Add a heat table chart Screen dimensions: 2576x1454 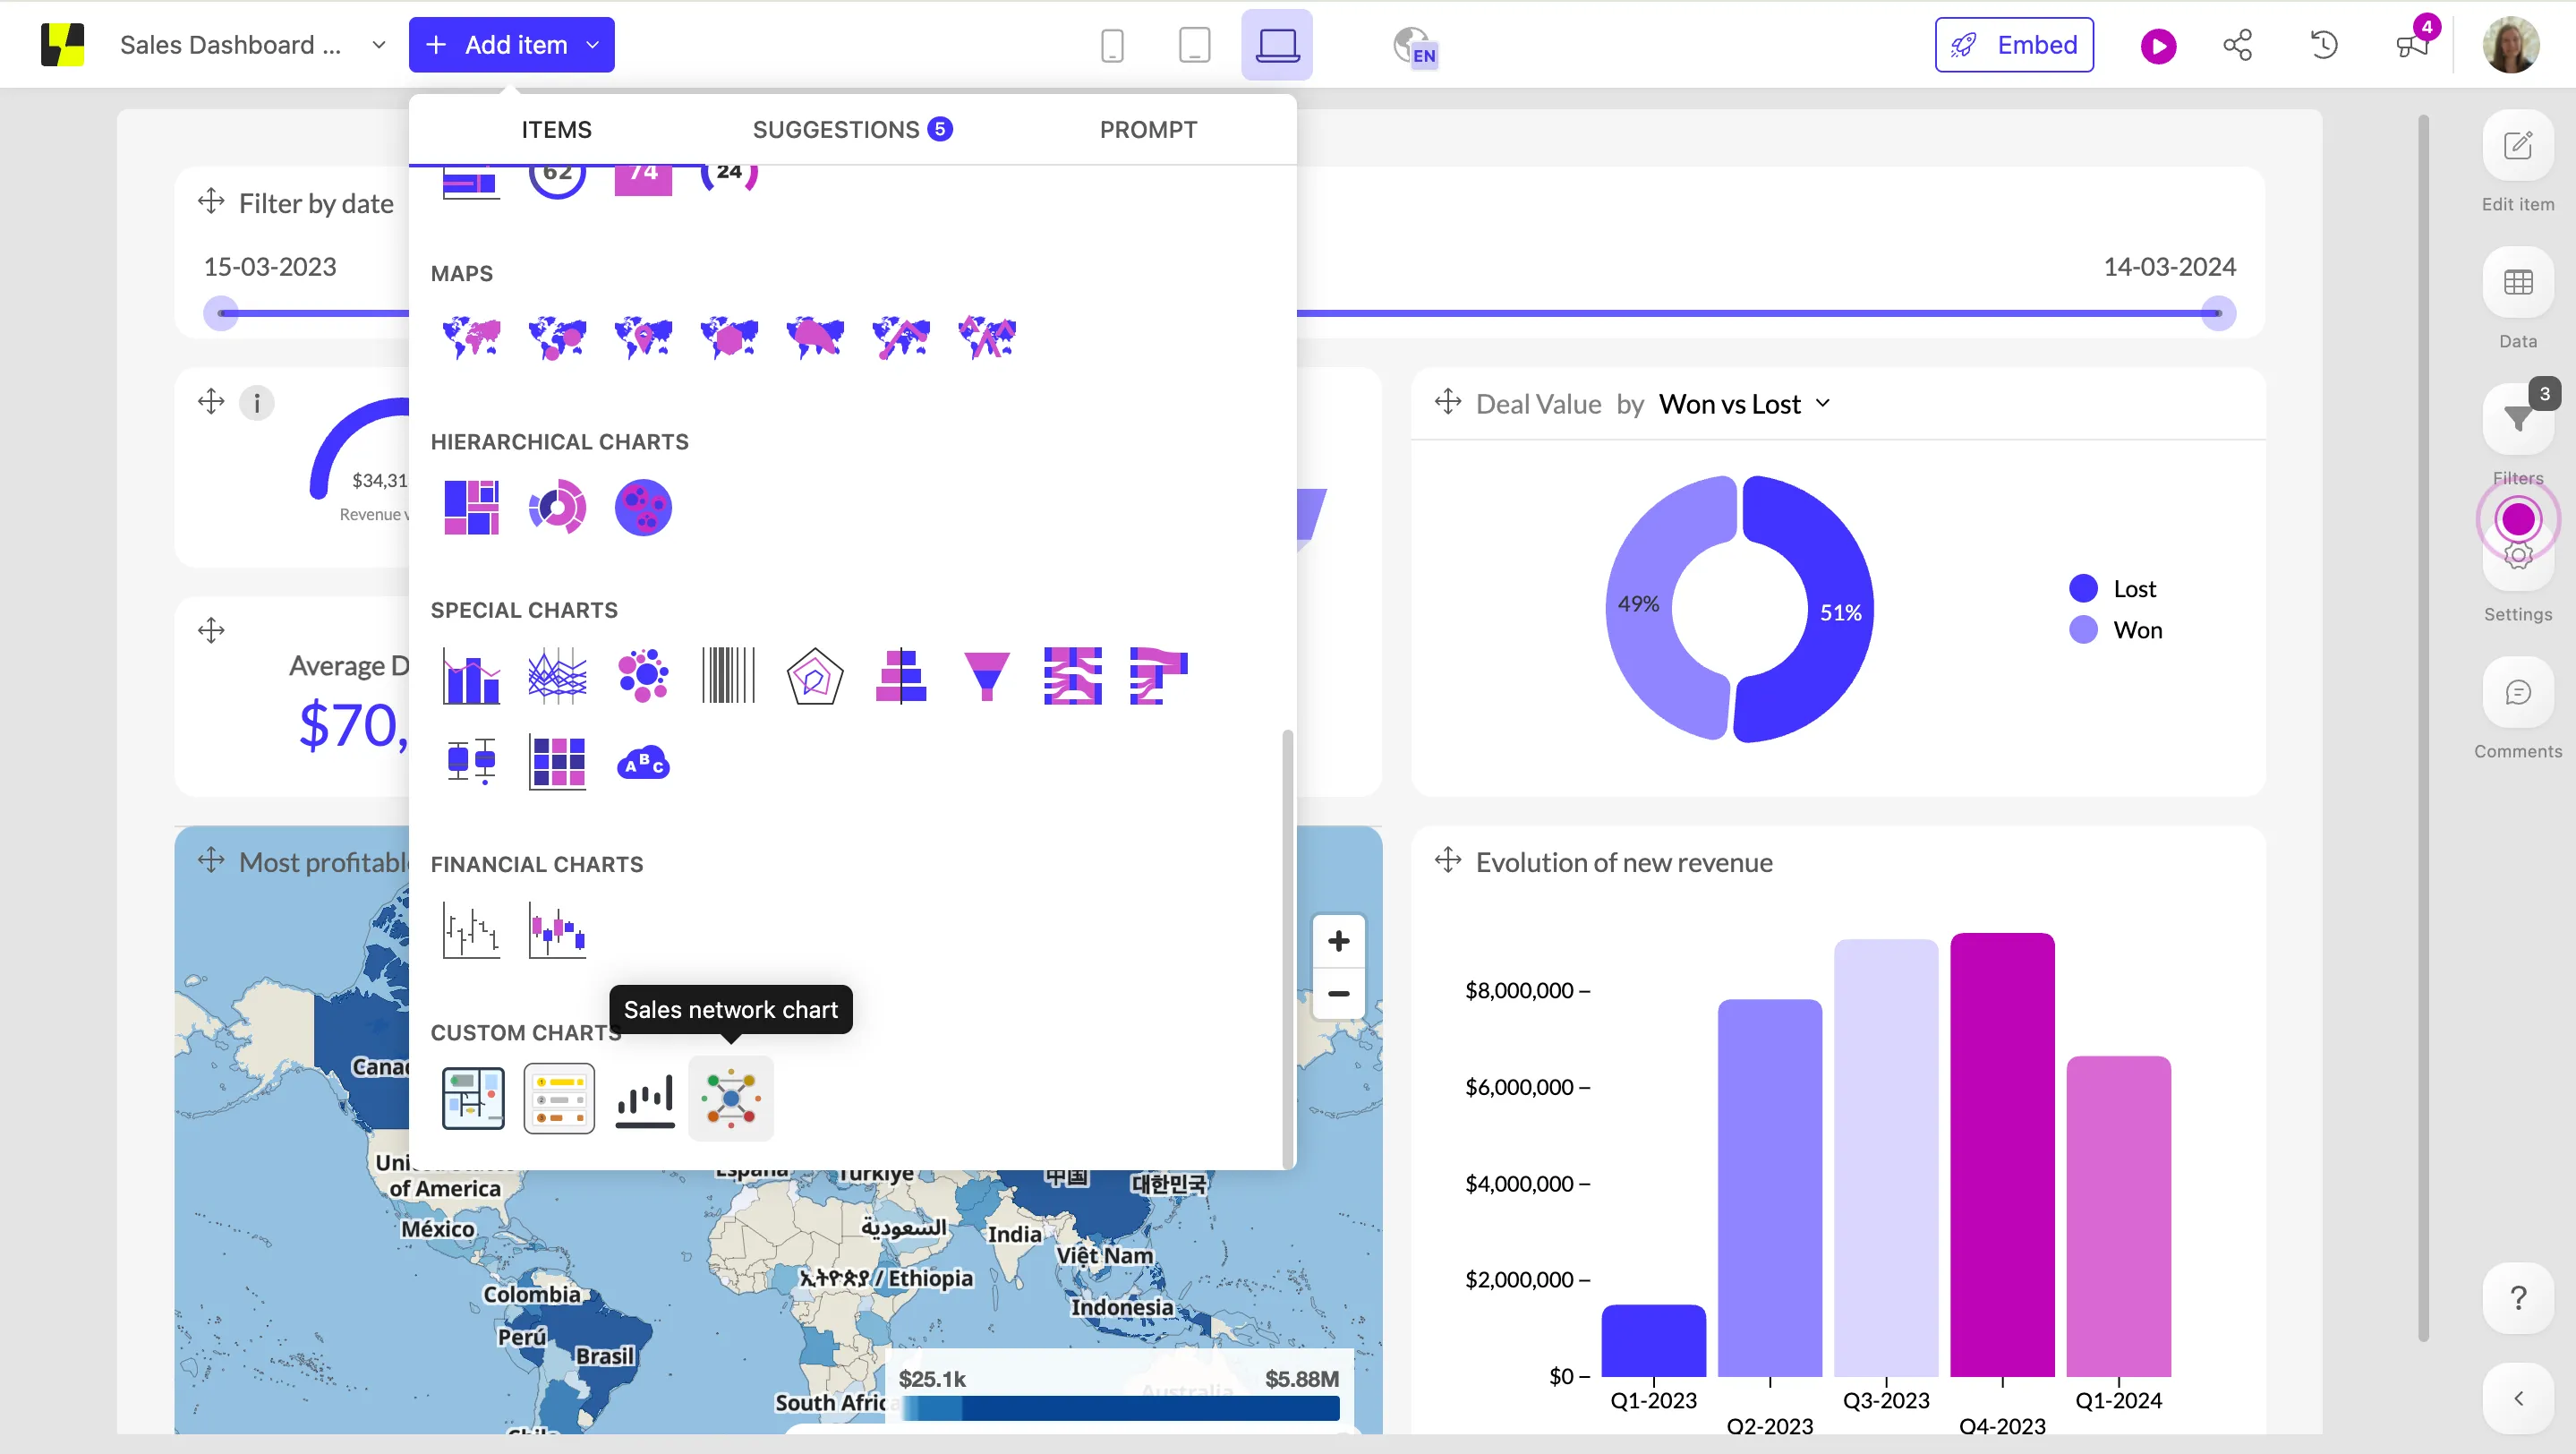[557, 762]
